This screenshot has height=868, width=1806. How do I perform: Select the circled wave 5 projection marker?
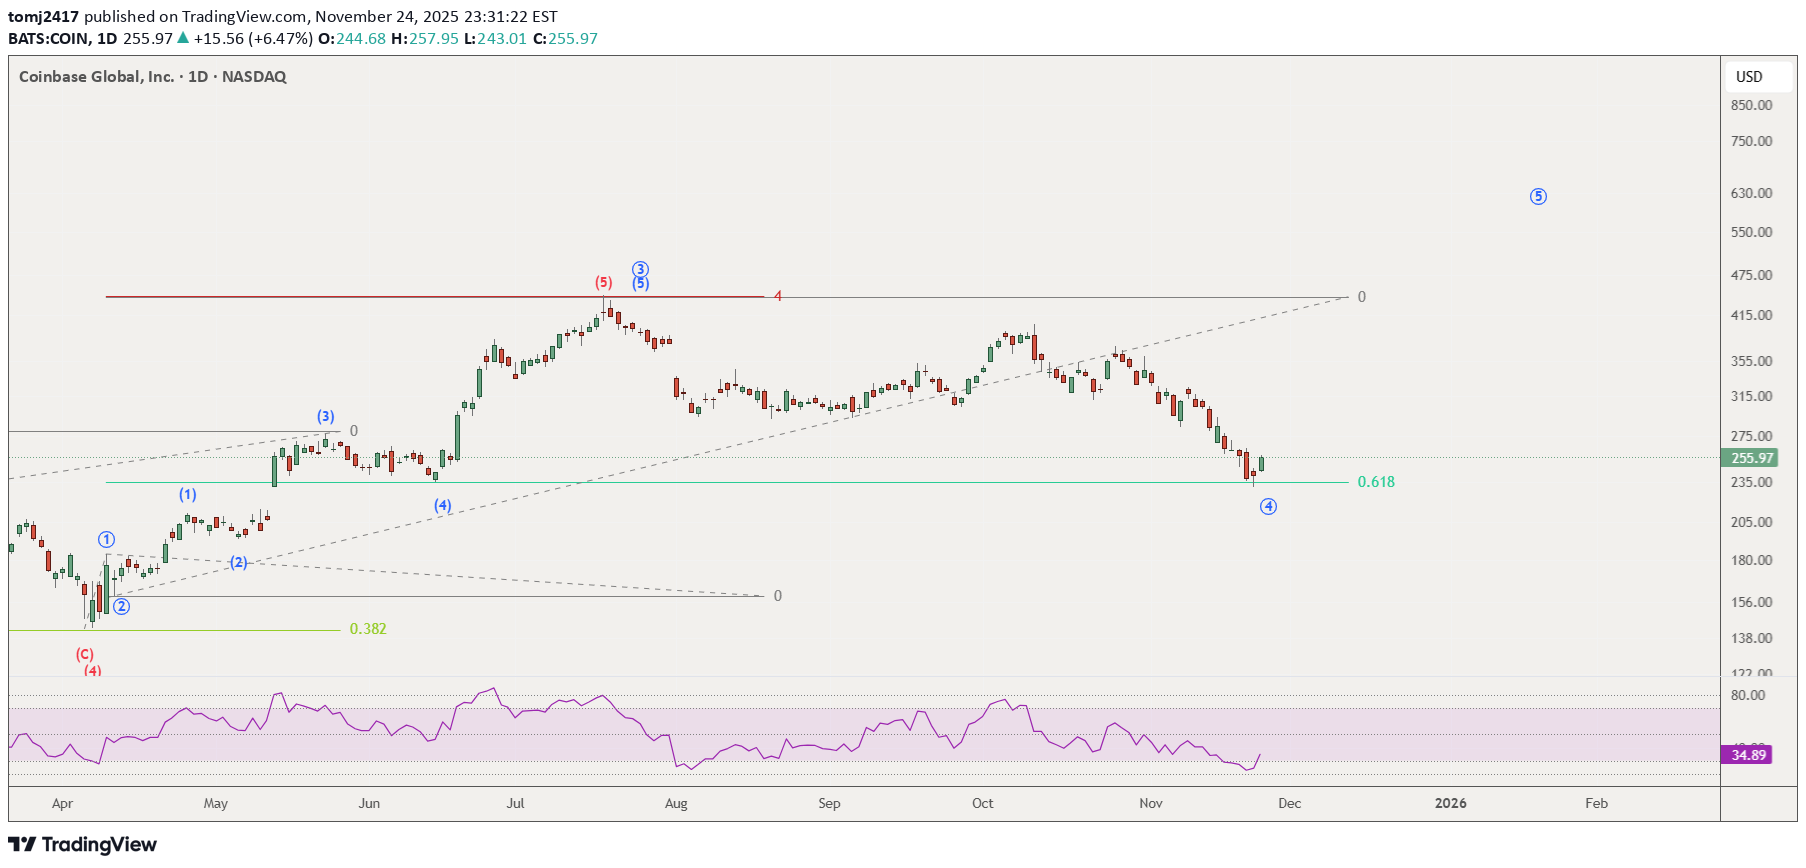[x=1538, y=197]
